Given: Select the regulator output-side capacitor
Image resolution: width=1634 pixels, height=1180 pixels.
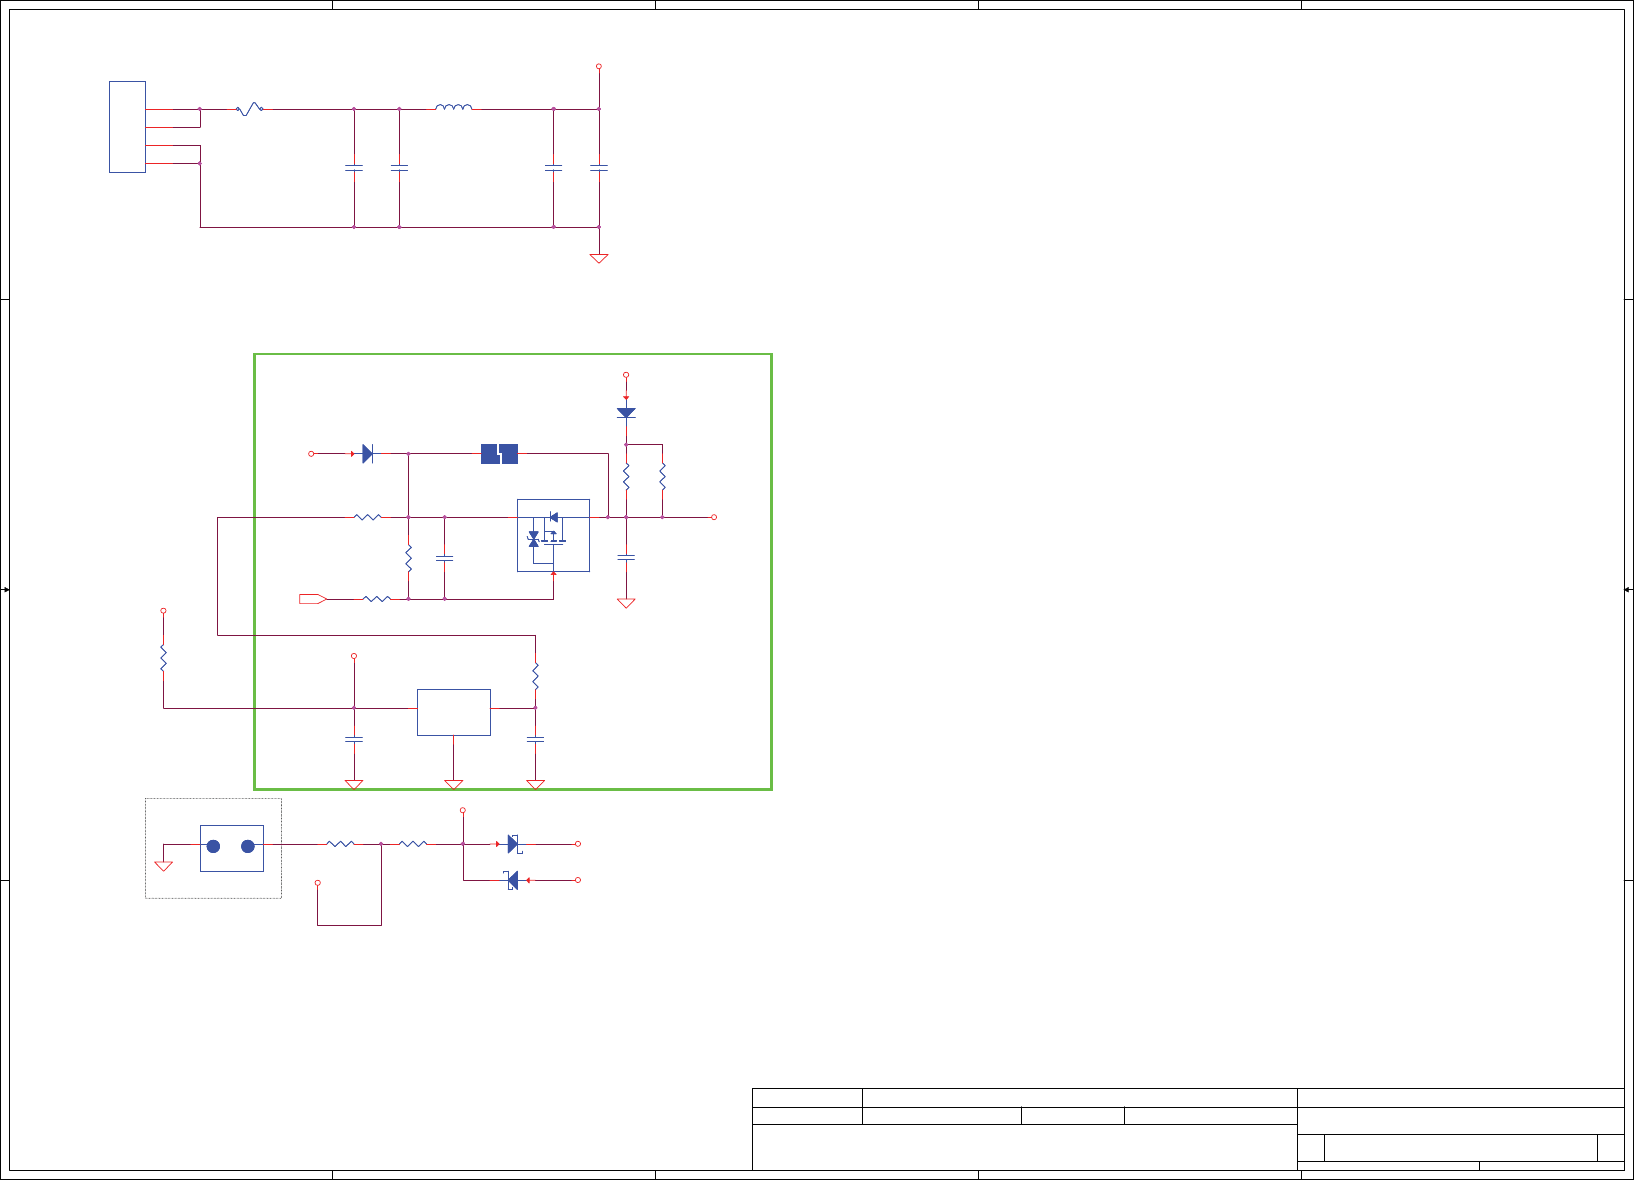Looking at the screenshot, I should 535,739.
